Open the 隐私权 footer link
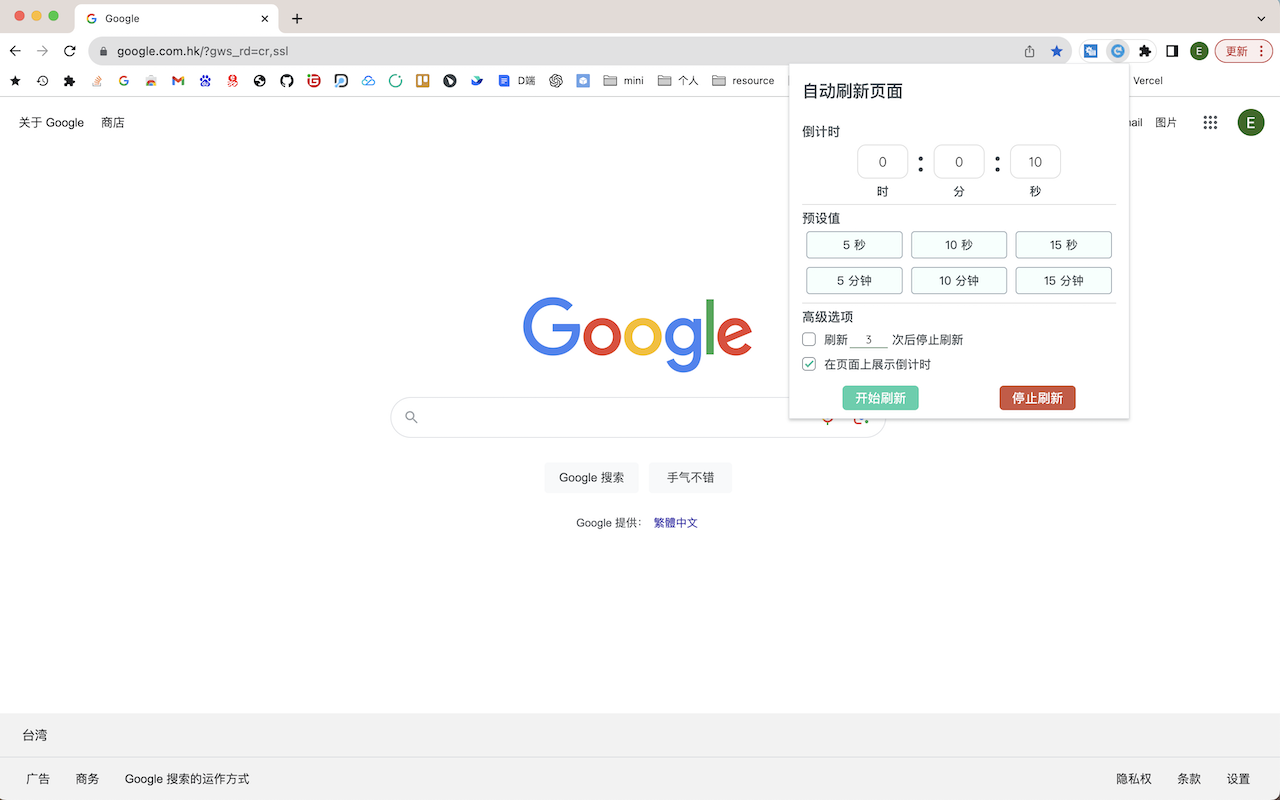The image size is (1280, 800). pyautogui.click(x=1134, y=778)
